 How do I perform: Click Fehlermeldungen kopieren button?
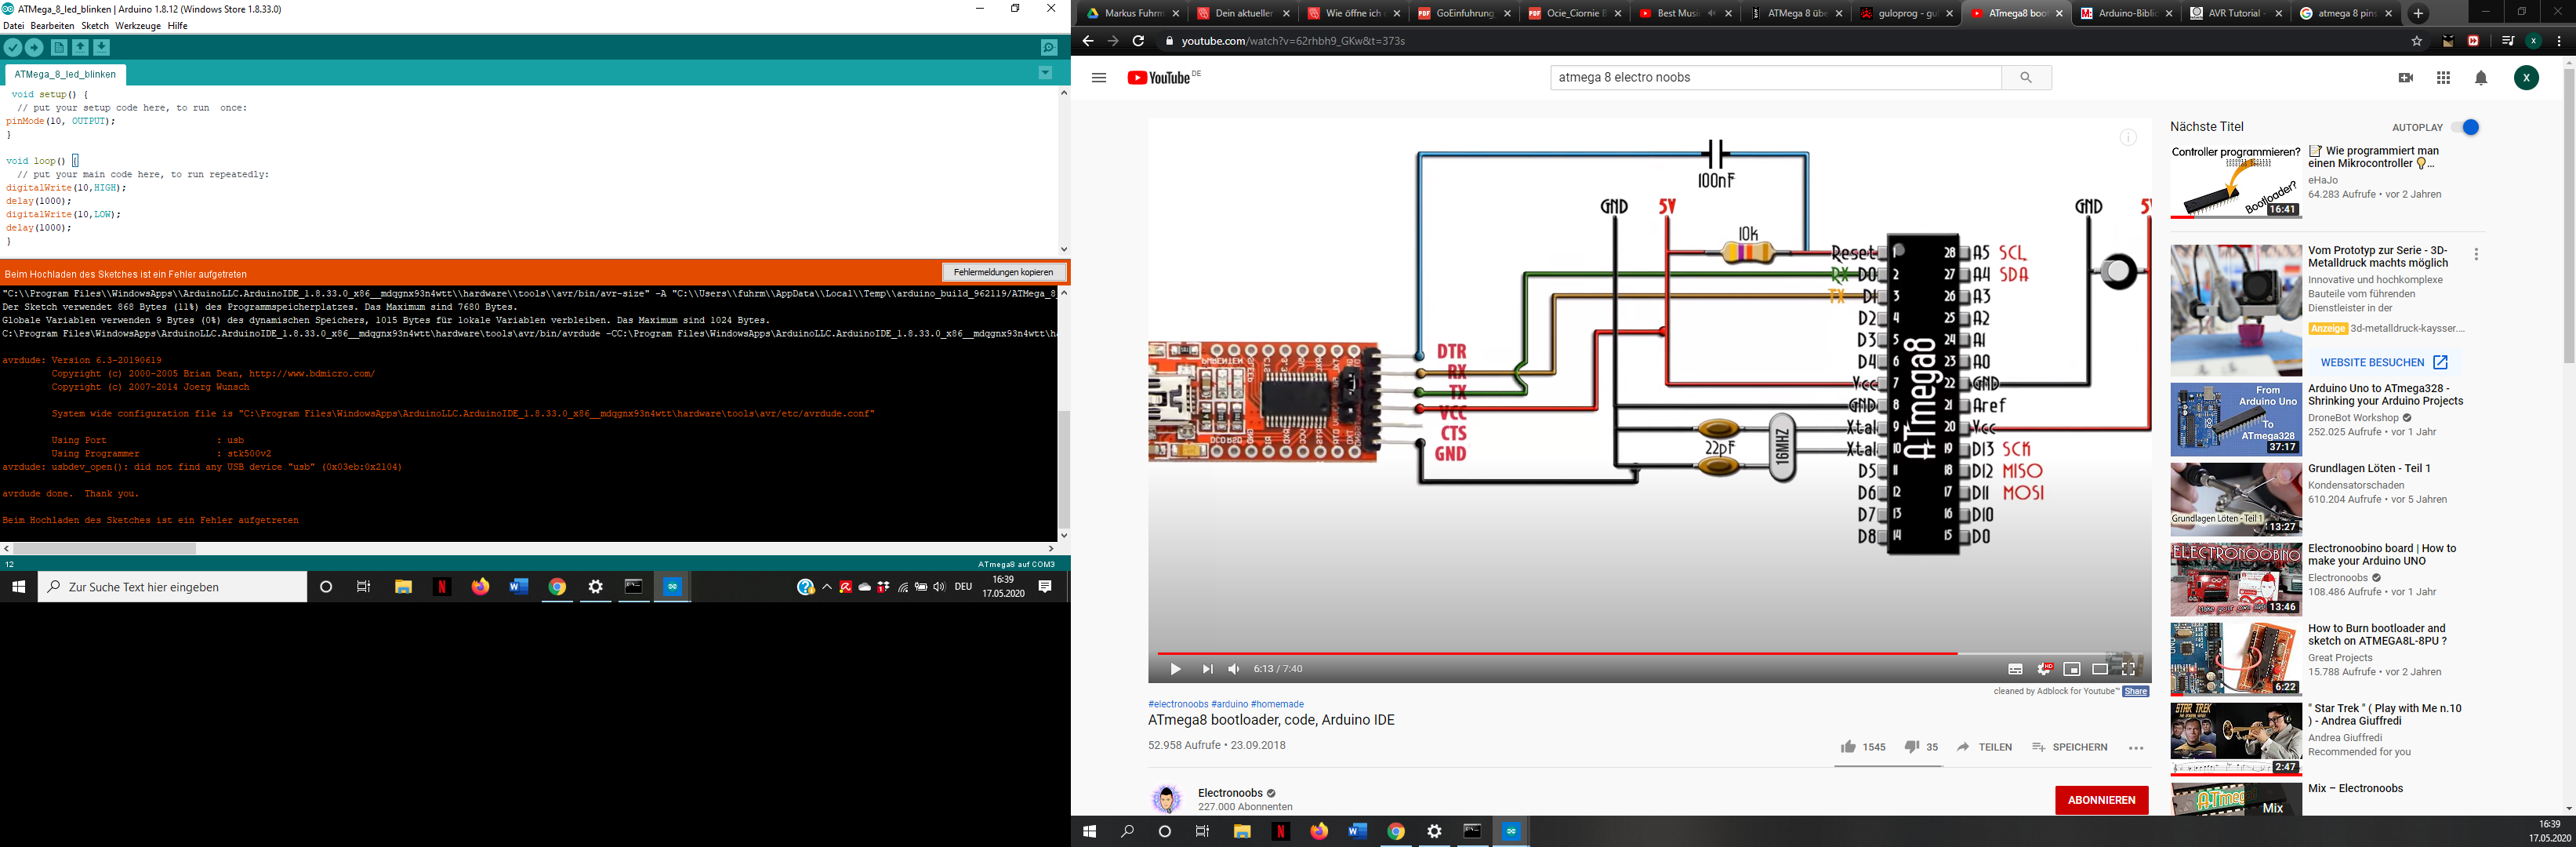click(1003, 272)
